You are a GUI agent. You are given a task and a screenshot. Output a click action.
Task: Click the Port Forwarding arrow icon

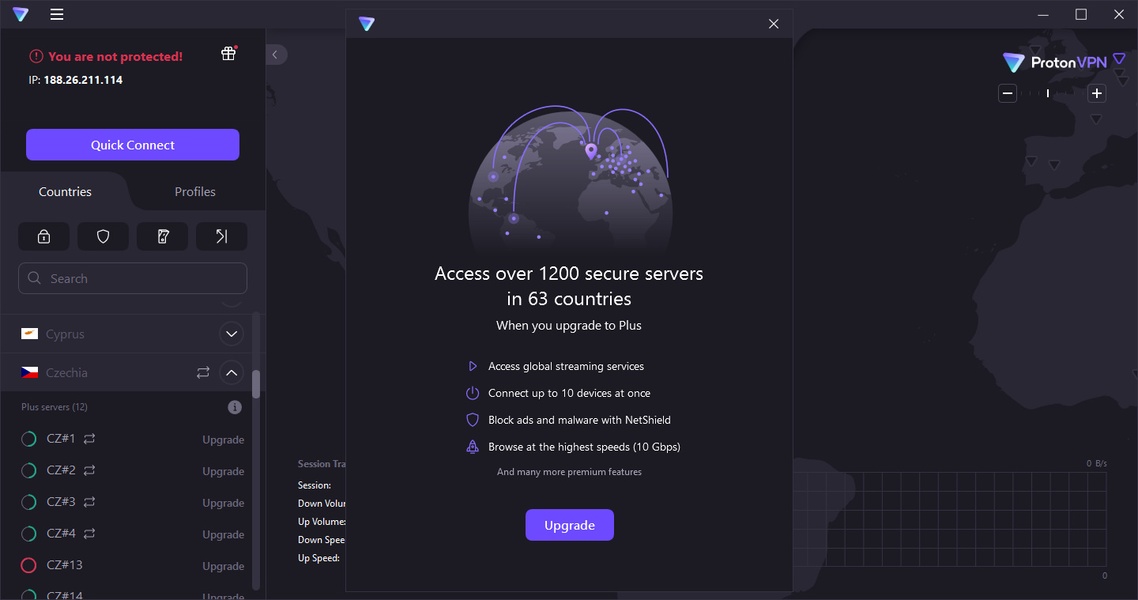pos(222,236)
